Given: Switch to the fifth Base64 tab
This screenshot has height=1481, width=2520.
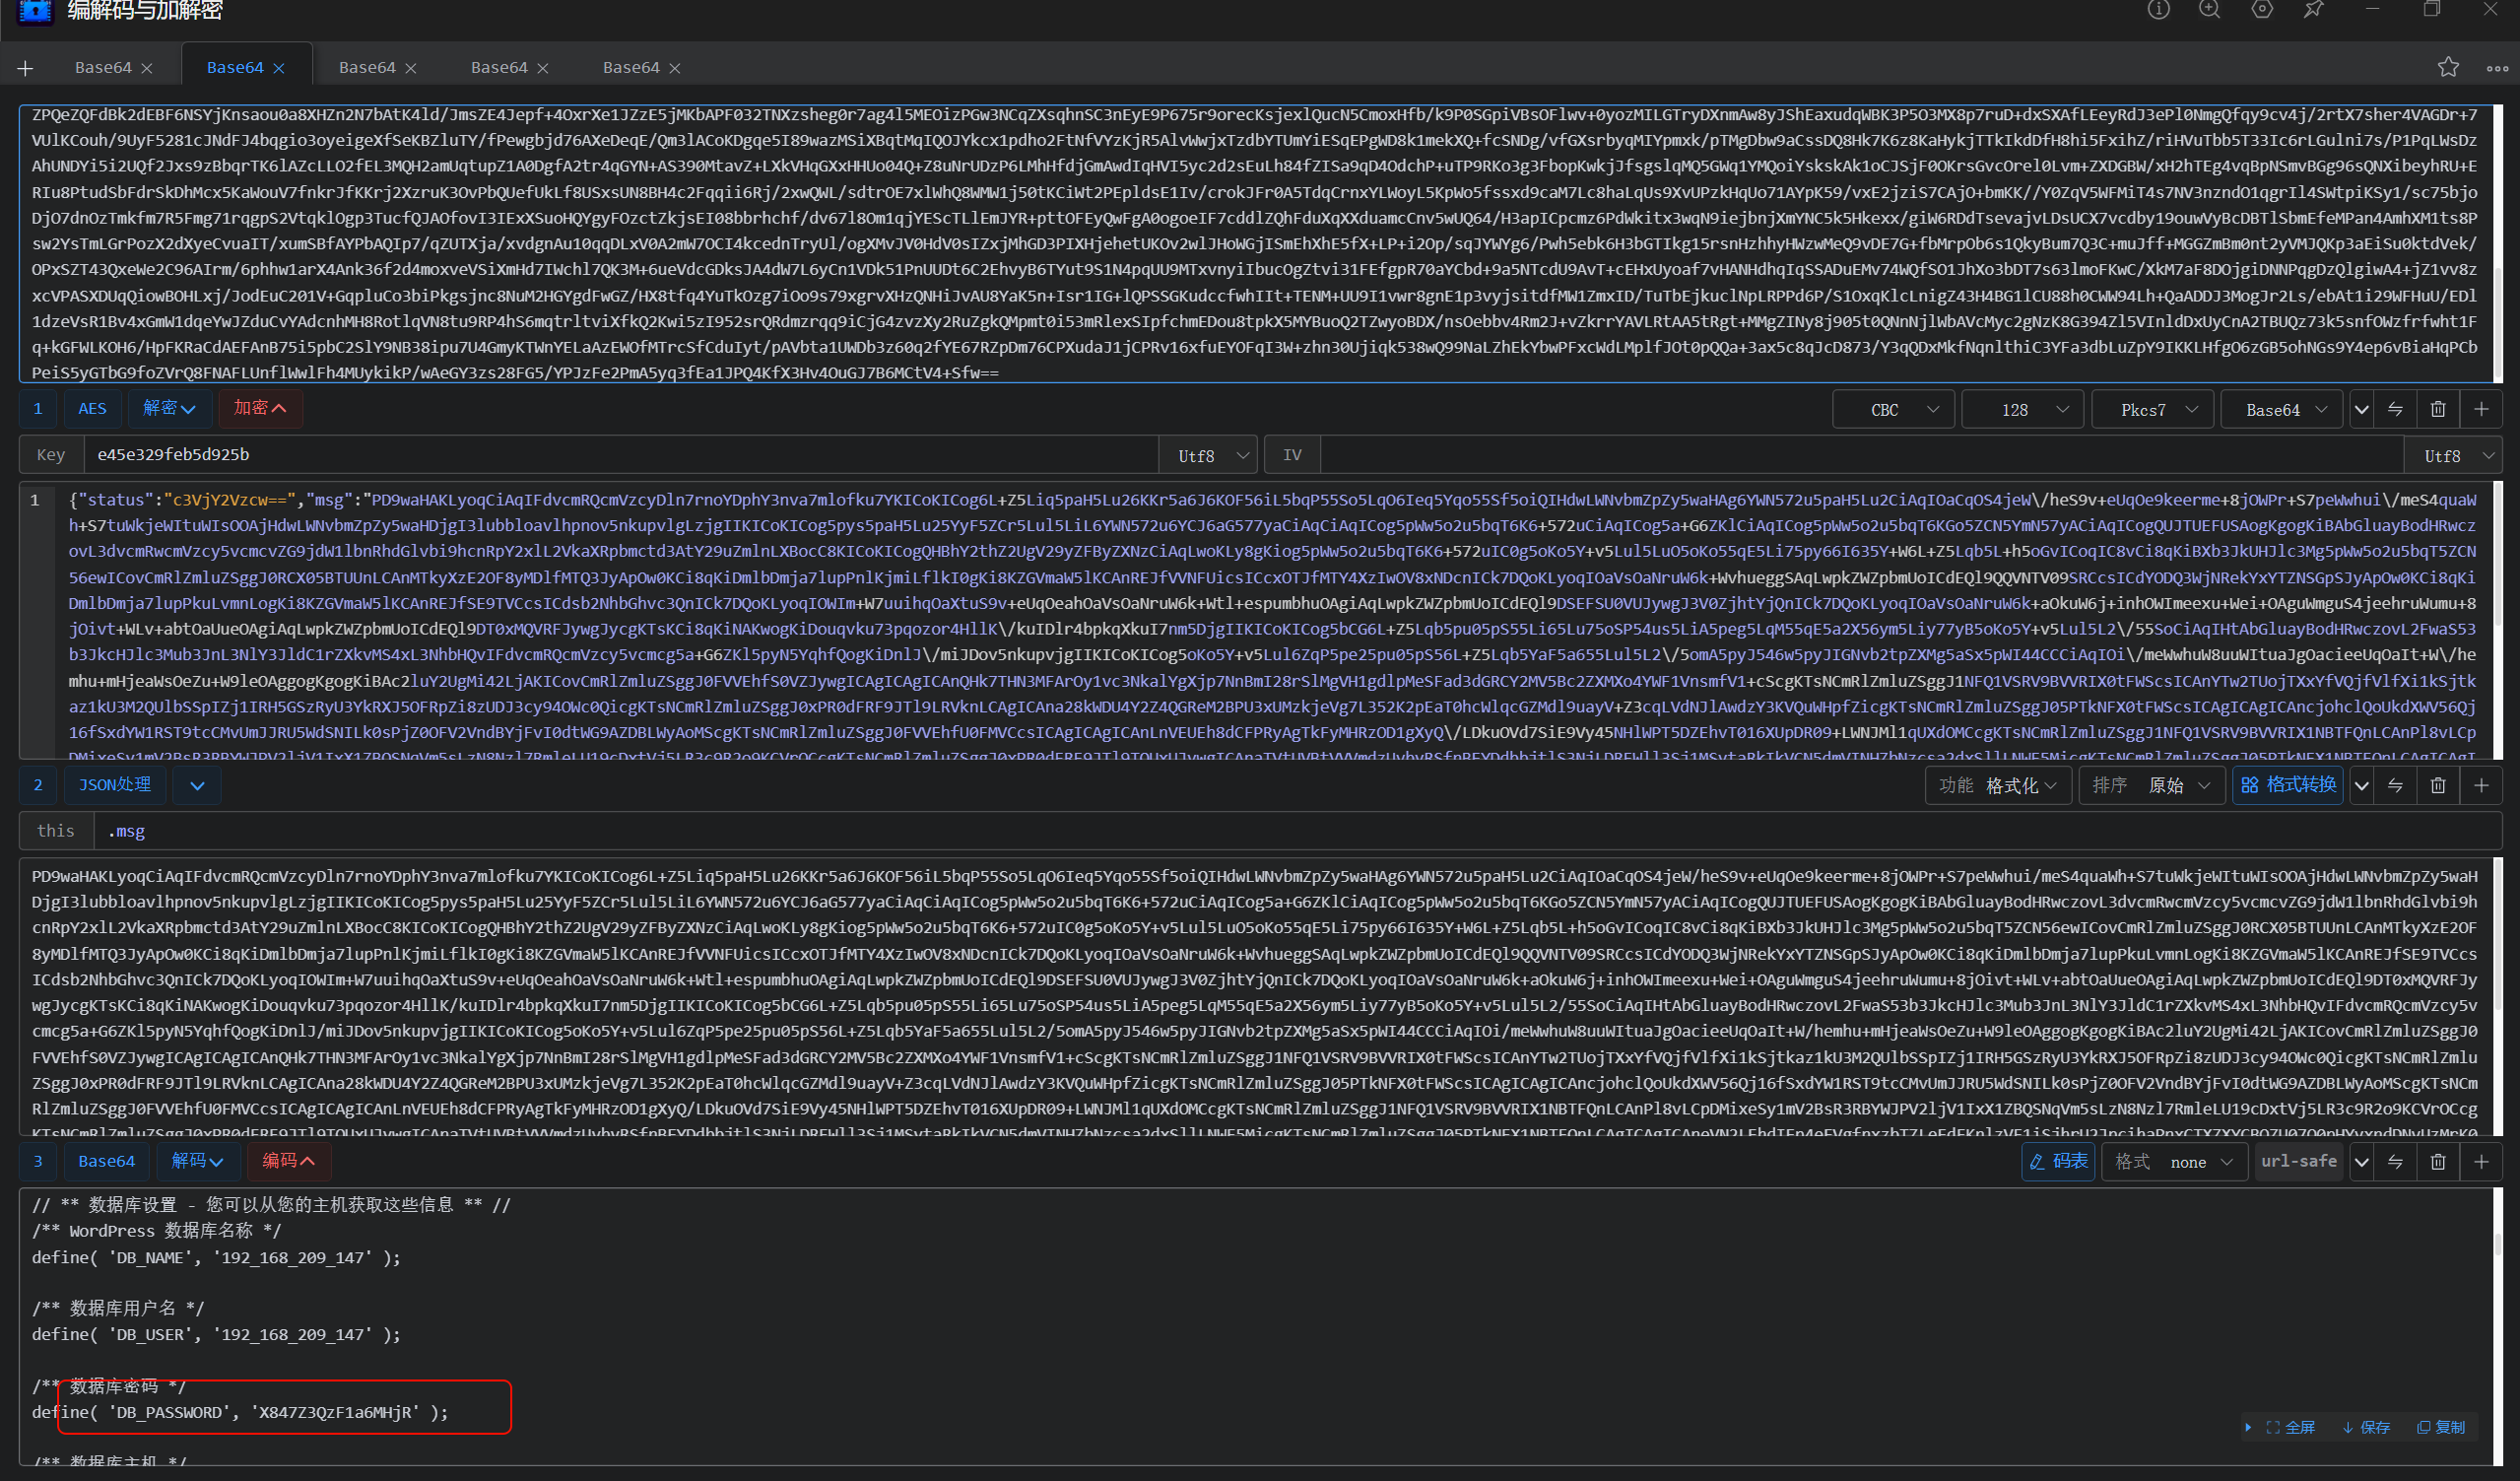Looking at the screenshot, I should coord(631,68).
